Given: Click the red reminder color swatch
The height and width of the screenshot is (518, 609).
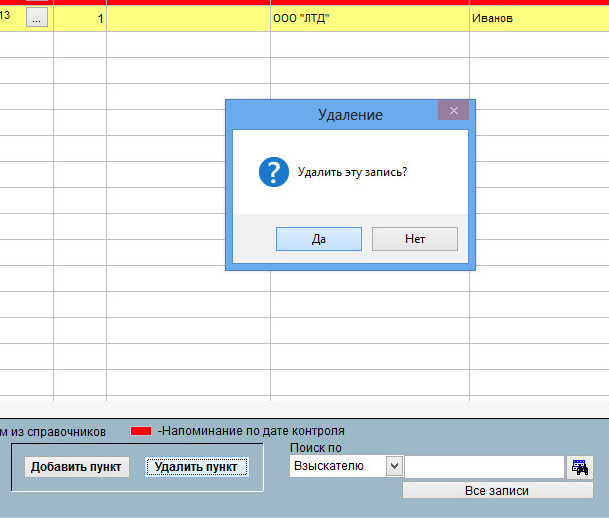Looking at the screenshot, I should tap(141, 431).
